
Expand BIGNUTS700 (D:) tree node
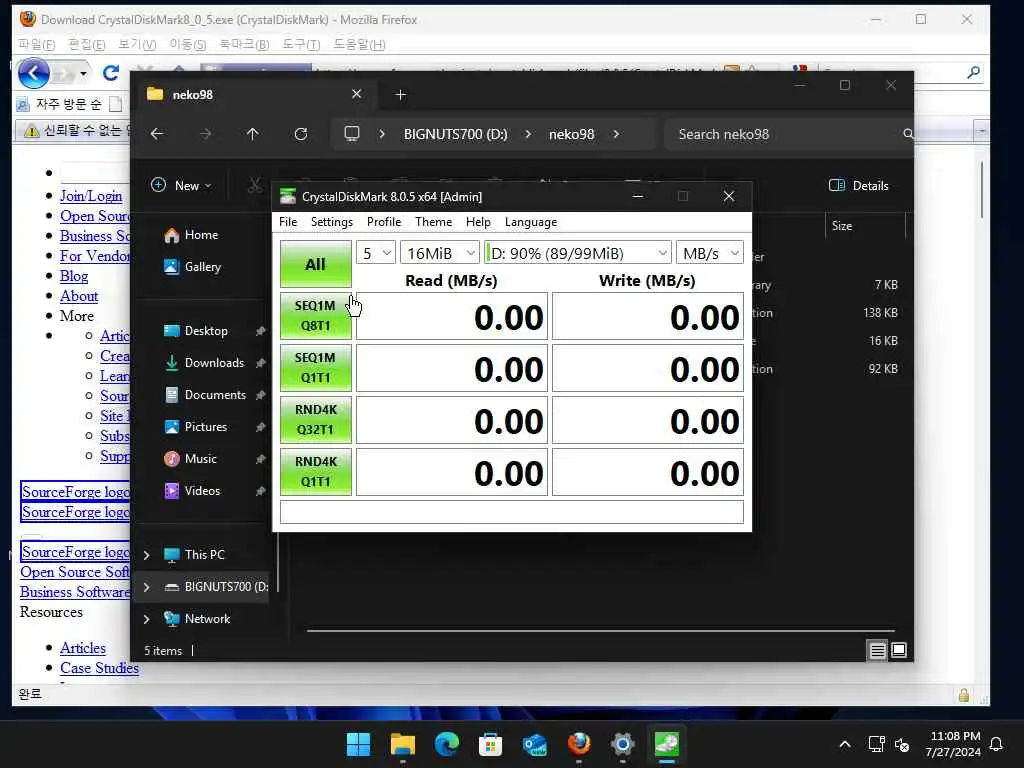point(147,587)
